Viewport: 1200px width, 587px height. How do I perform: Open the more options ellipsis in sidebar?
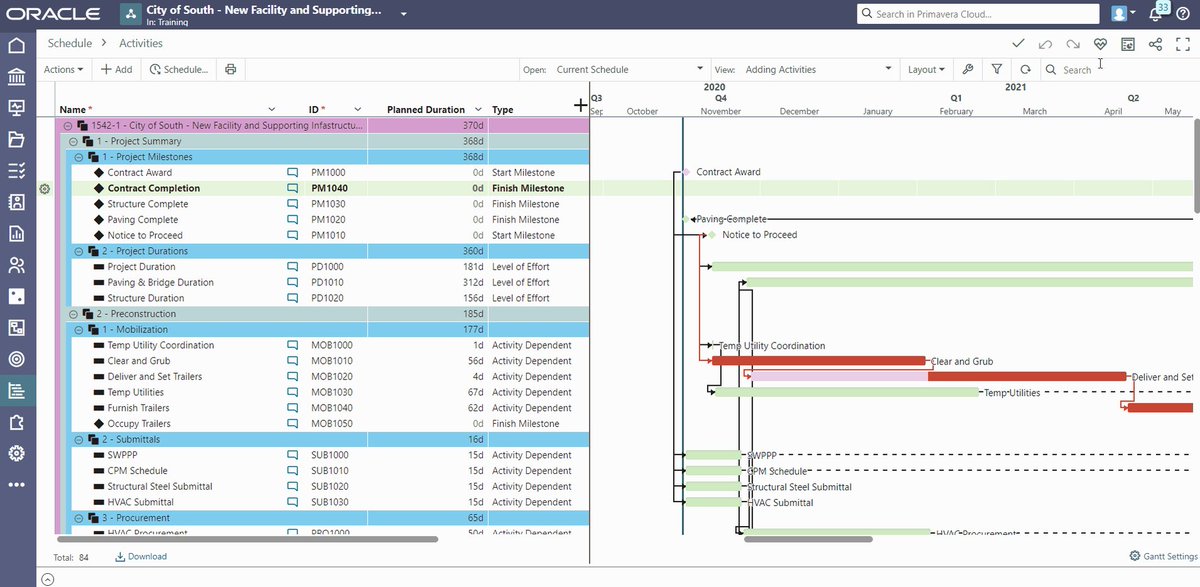tap(16, 485)
